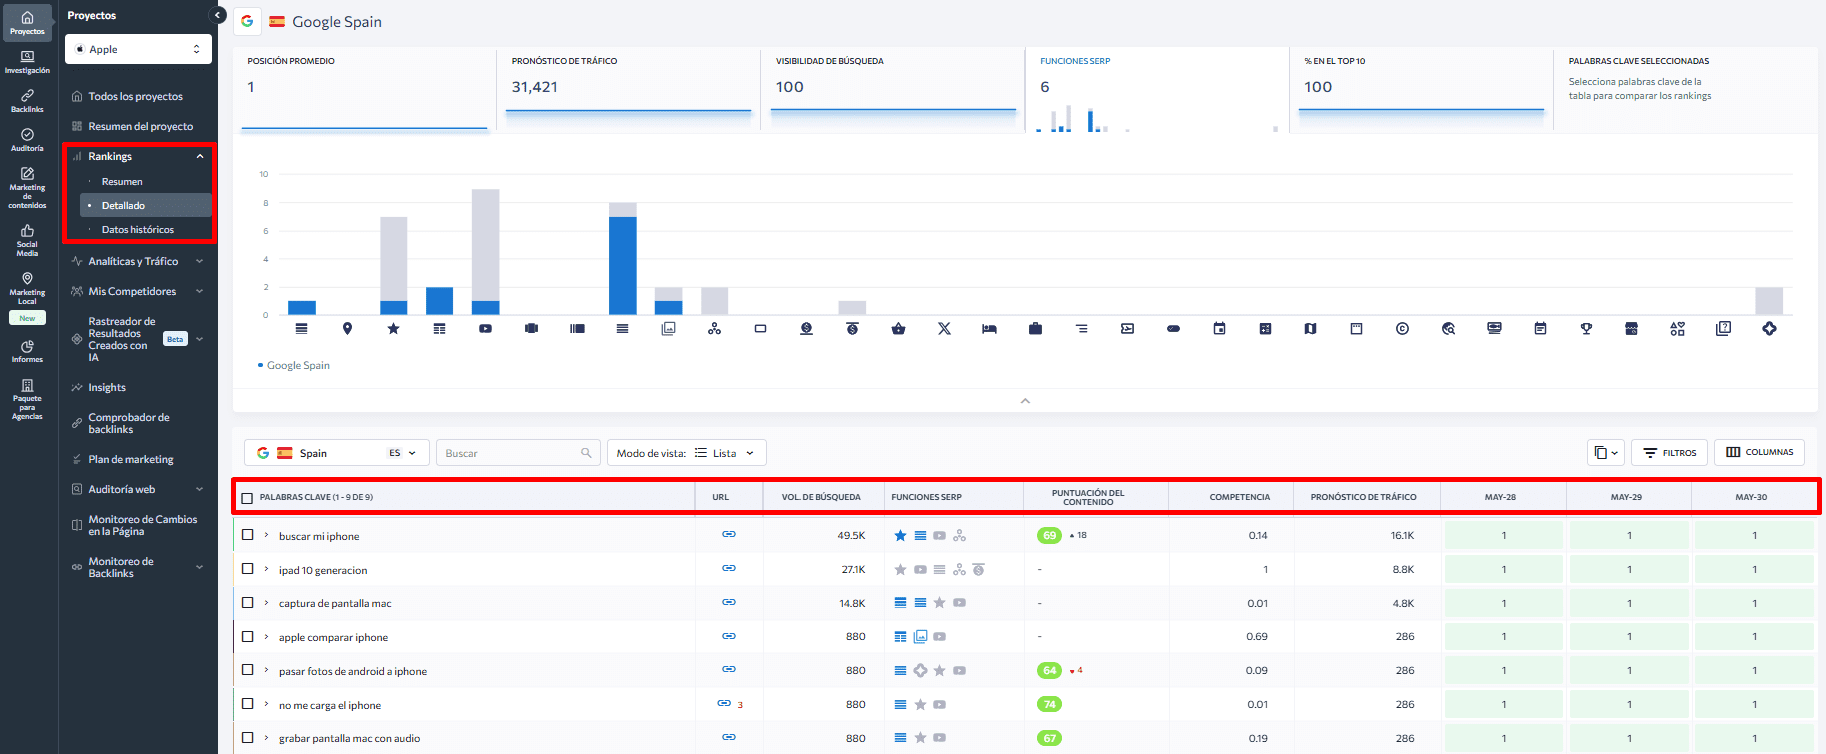Click the COLUMNAS button
The height and width of the screenshot is (754, 1826).
[x=1760, y=452]
